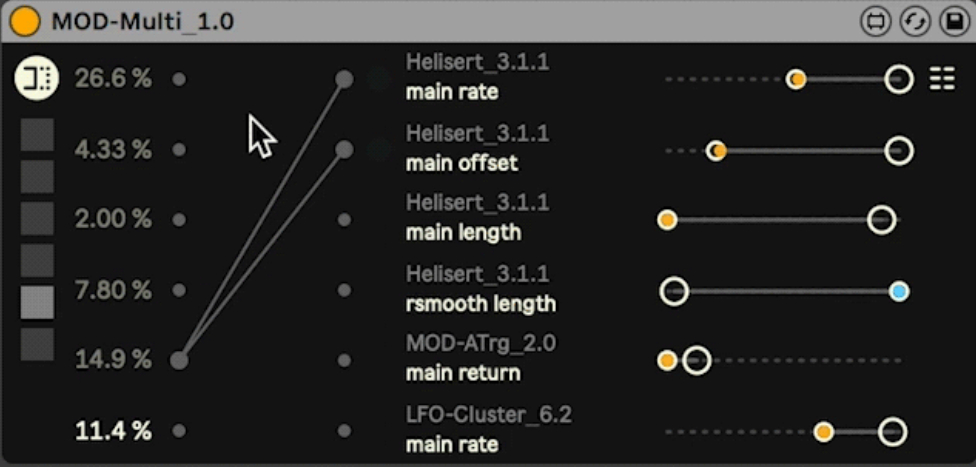The height and width of the screenshot is (467, 976).
Task: Click the blue handle on rsmooth length slider
Action: (x=899, y=291)
